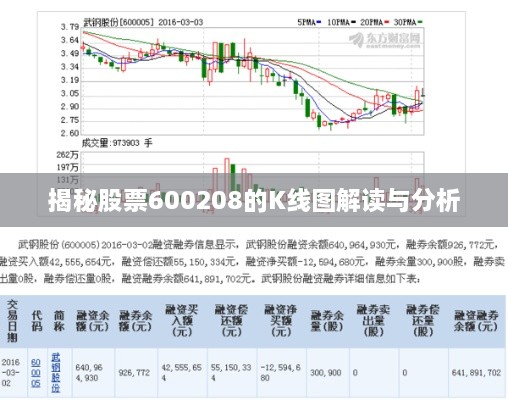The height and width of the screenshot is (400, 508).
Task: Click the banner title 揭秘股票600208的K线图解读与分析
Action: point(254,200)
